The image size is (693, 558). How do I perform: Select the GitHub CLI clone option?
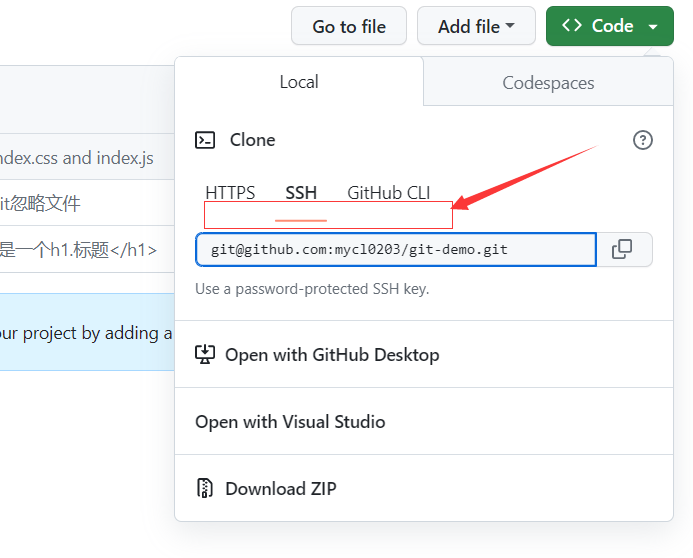pyautogui.click(x=388, y=193)
